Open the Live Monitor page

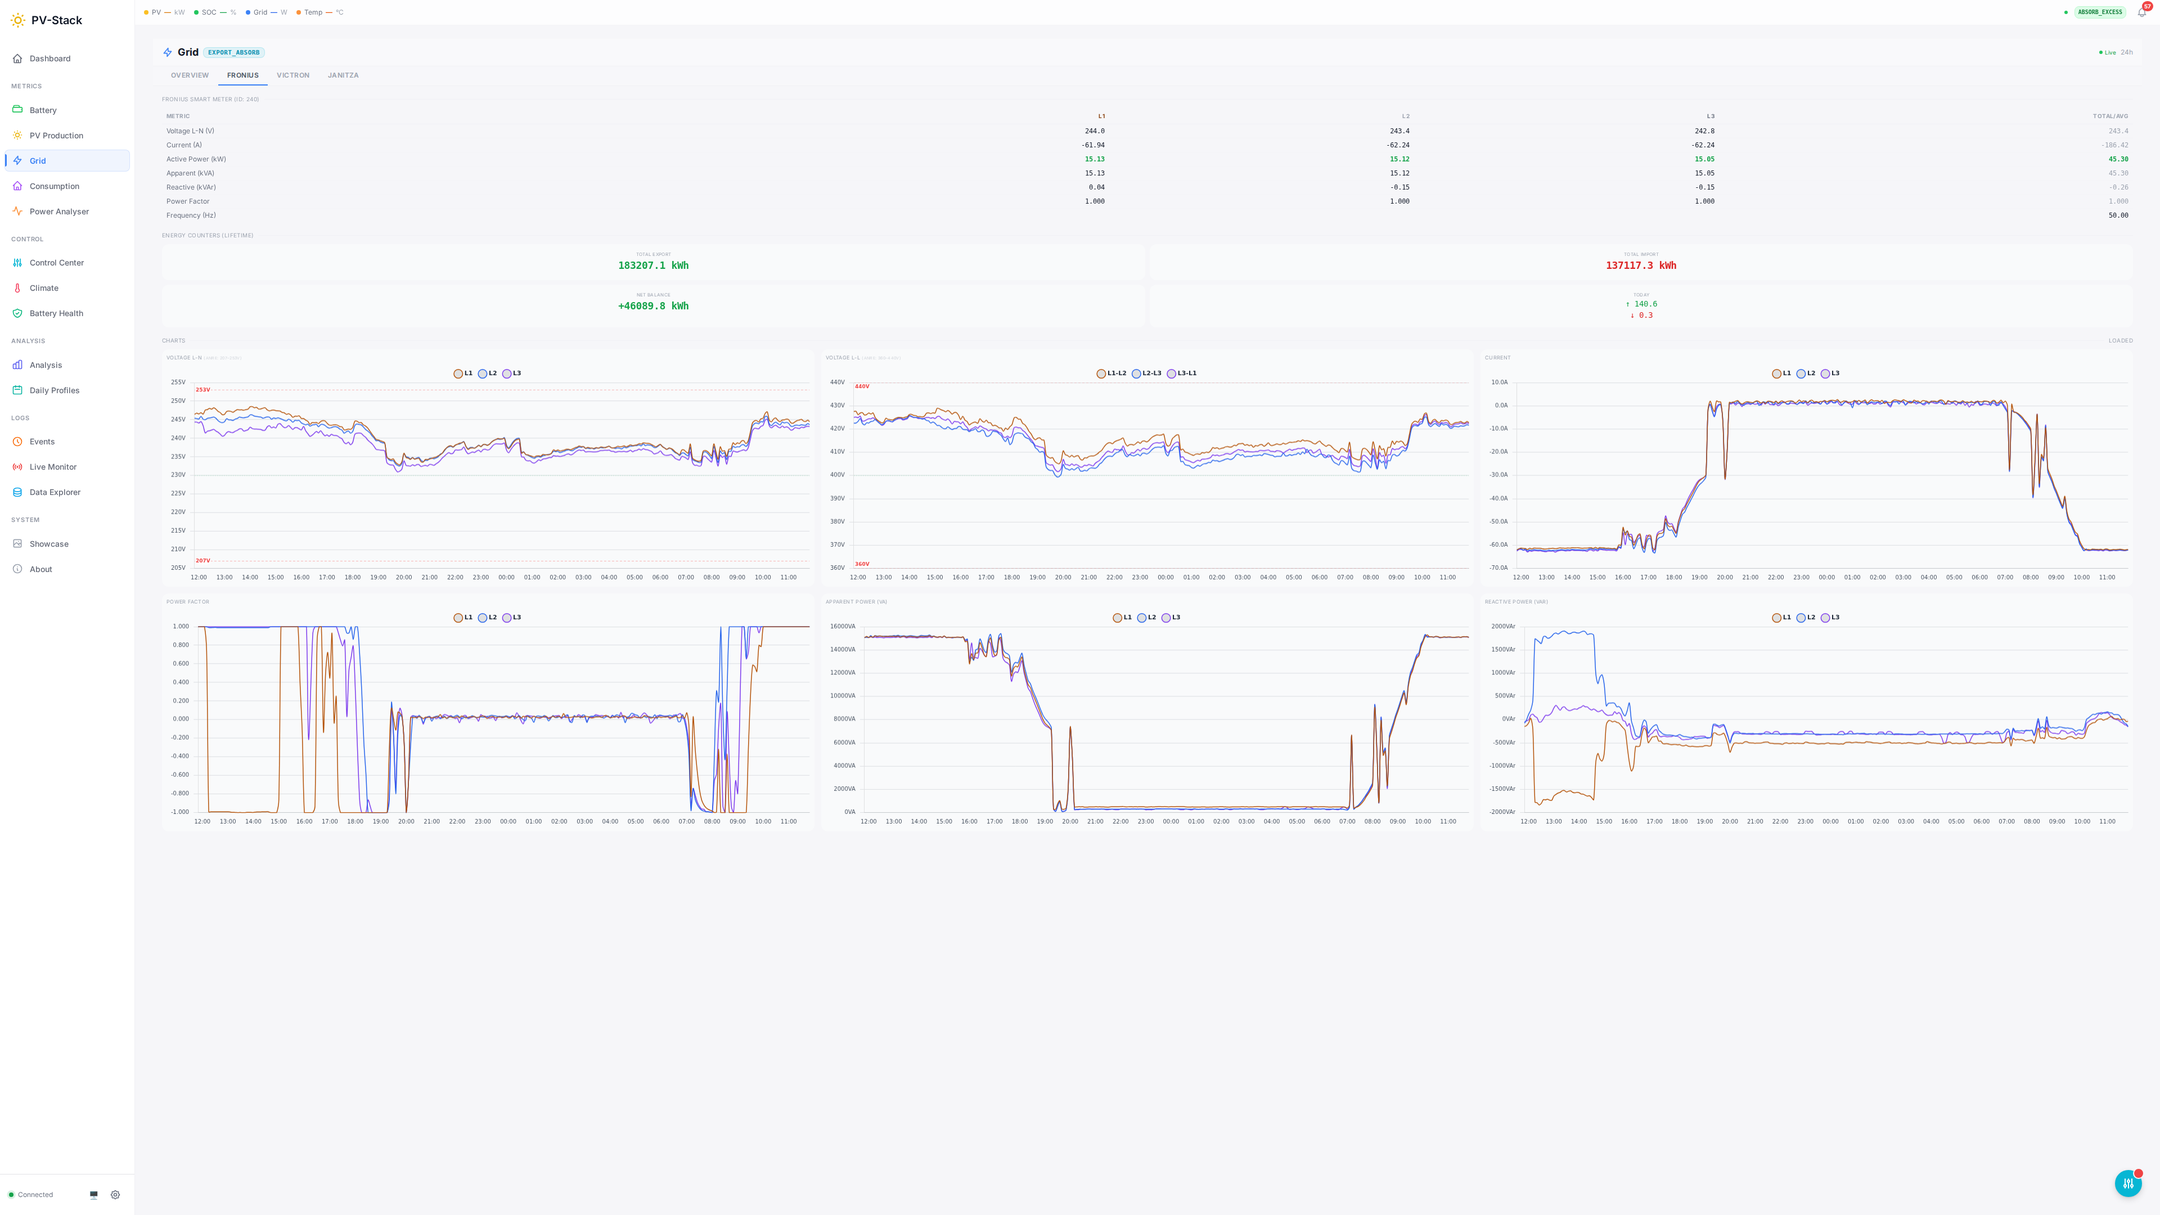52,467
